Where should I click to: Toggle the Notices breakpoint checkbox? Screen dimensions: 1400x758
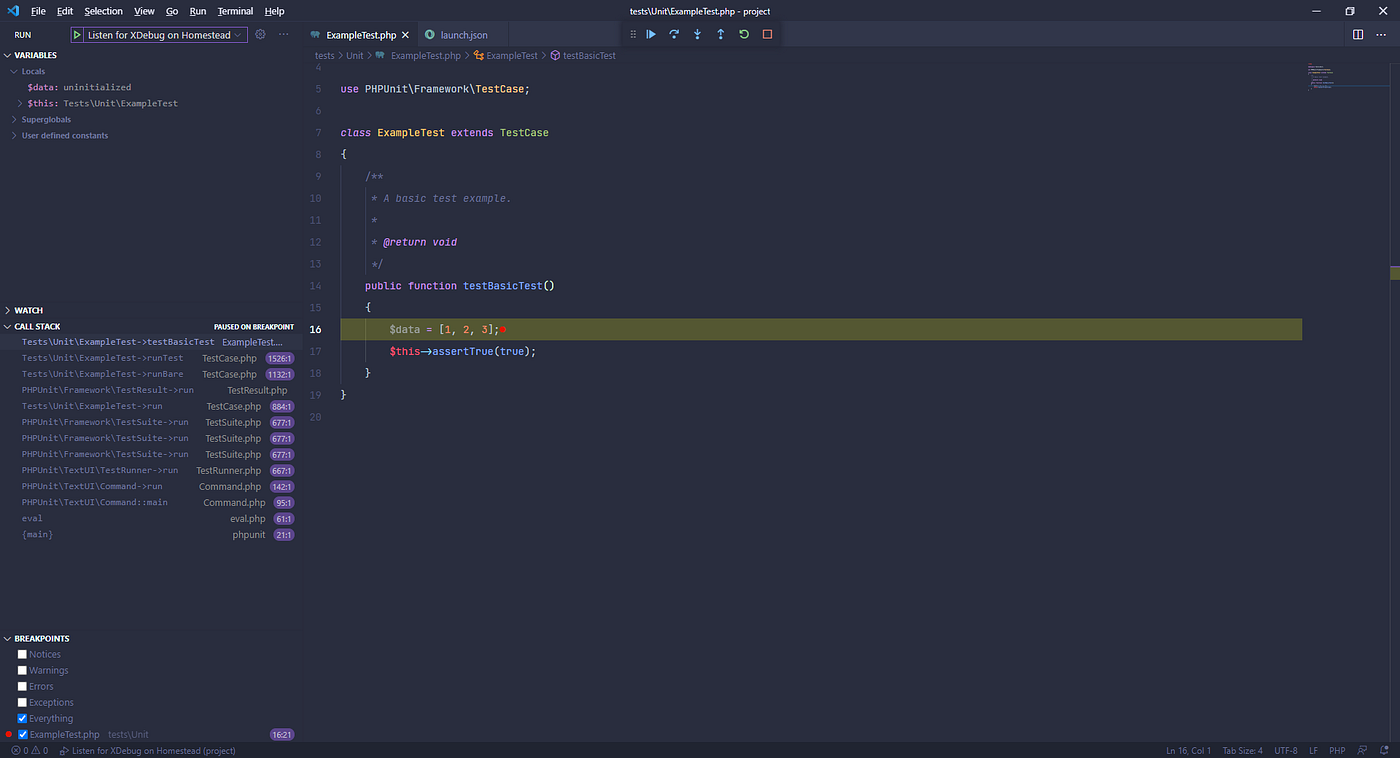pyautogui.click(x=22, y=654)
